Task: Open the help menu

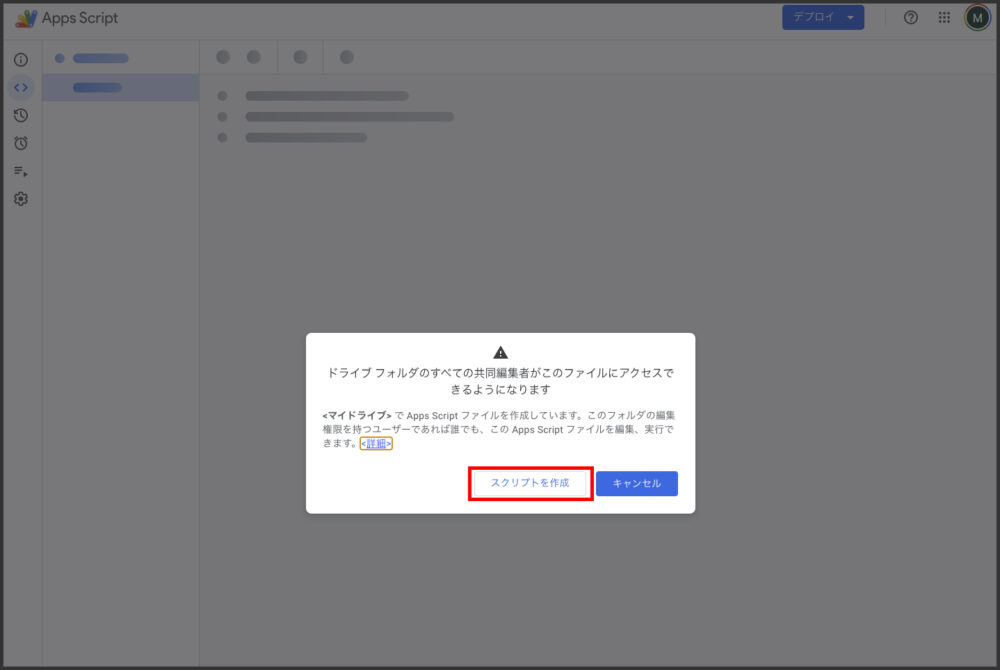Action: tap(910, 17)
